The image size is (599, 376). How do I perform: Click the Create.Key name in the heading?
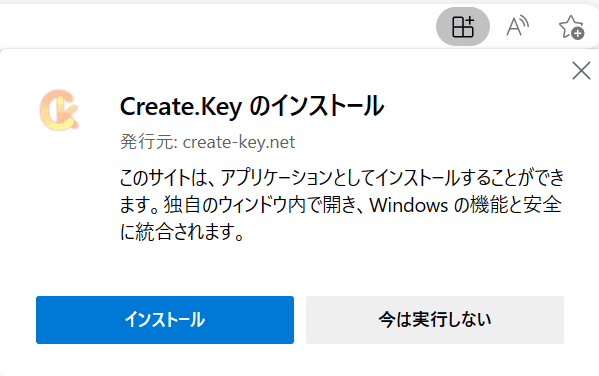[x=181, y=107]
